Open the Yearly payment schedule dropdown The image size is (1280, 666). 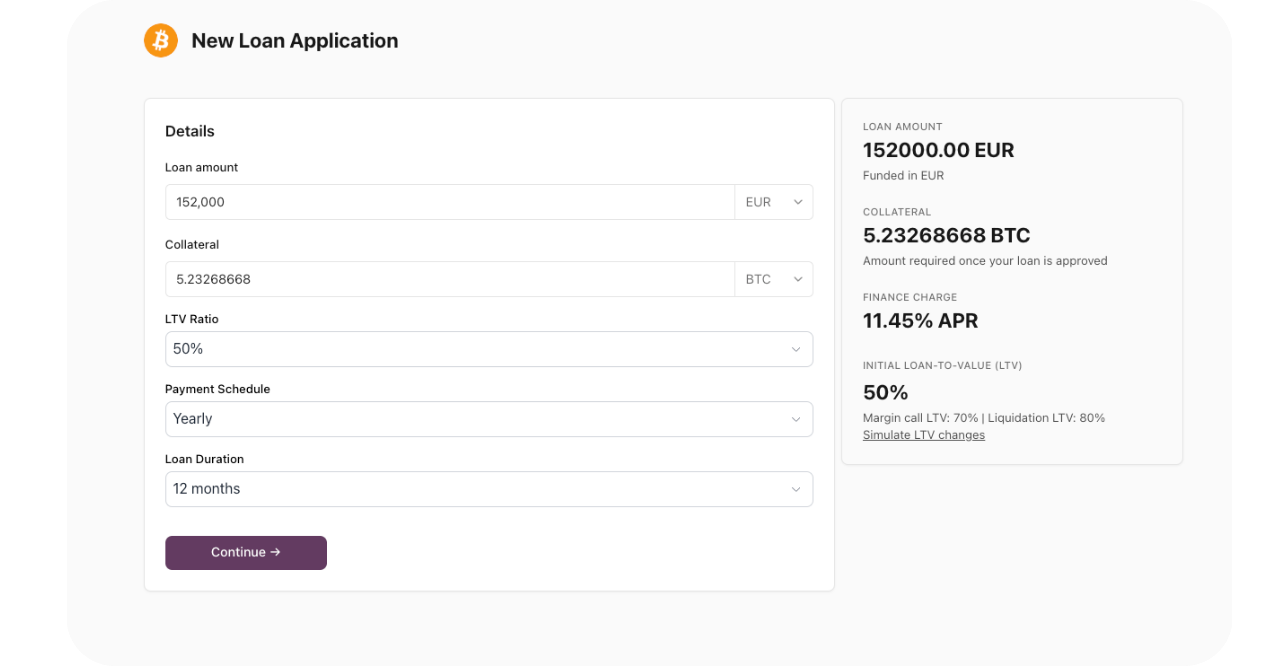click(x=489, y=419)
